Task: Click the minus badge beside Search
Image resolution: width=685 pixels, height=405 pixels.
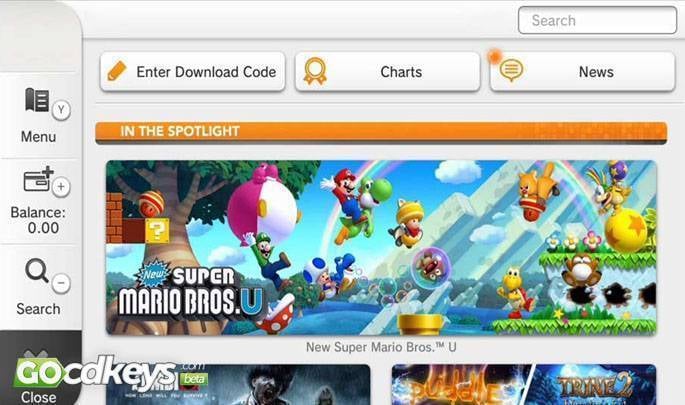Action: pos(61,283)
